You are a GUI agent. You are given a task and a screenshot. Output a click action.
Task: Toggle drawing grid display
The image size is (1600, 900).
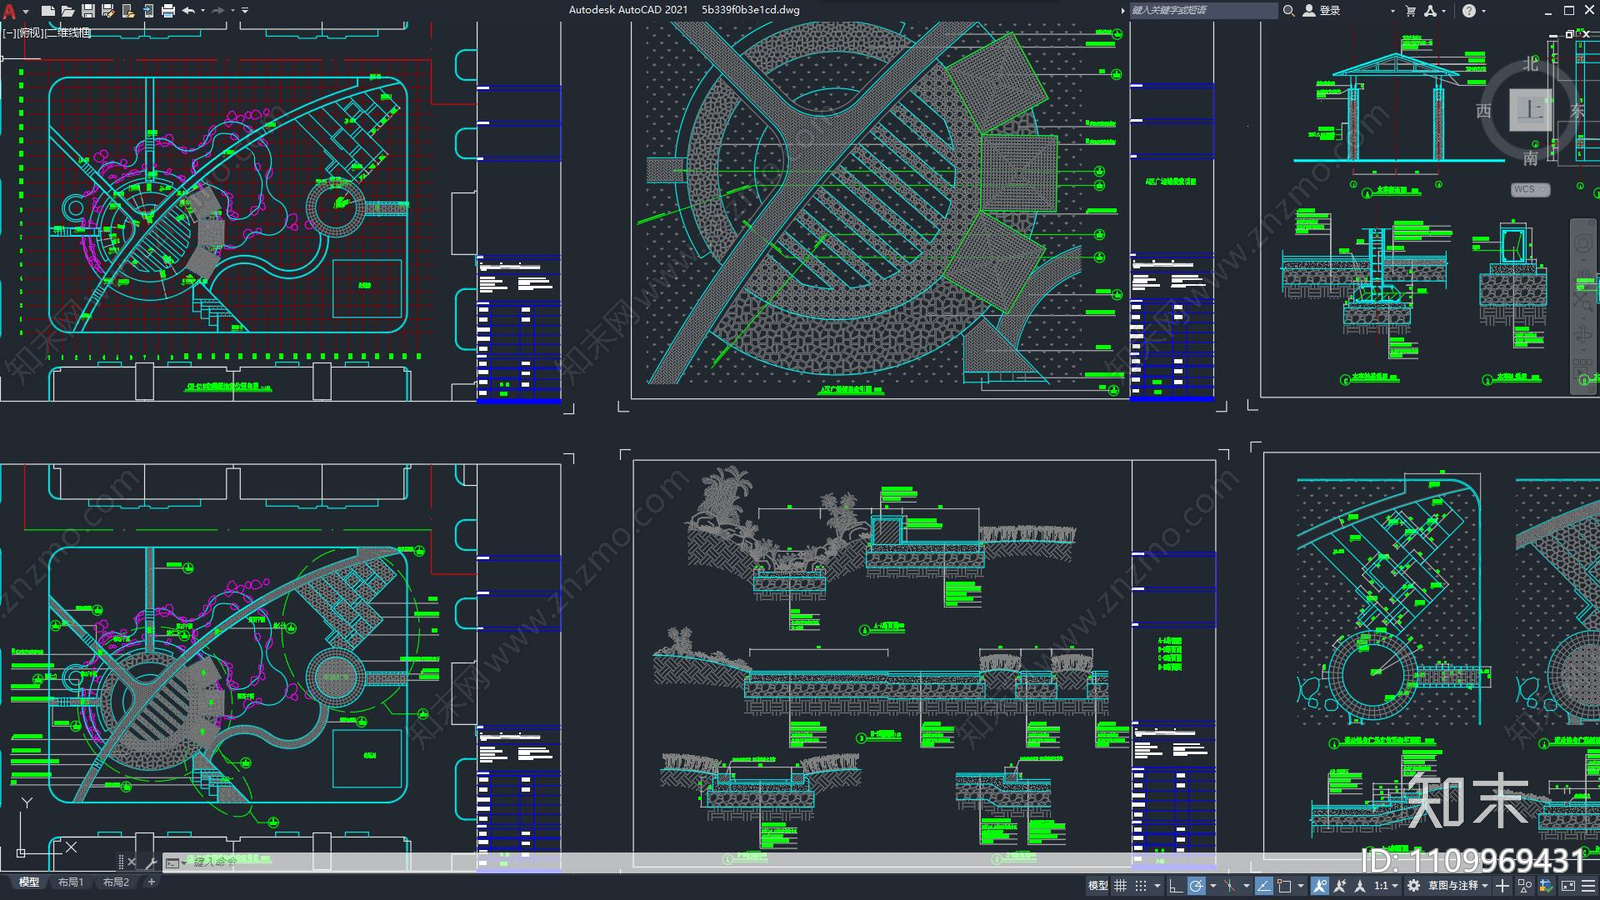tap(1120, 885)
